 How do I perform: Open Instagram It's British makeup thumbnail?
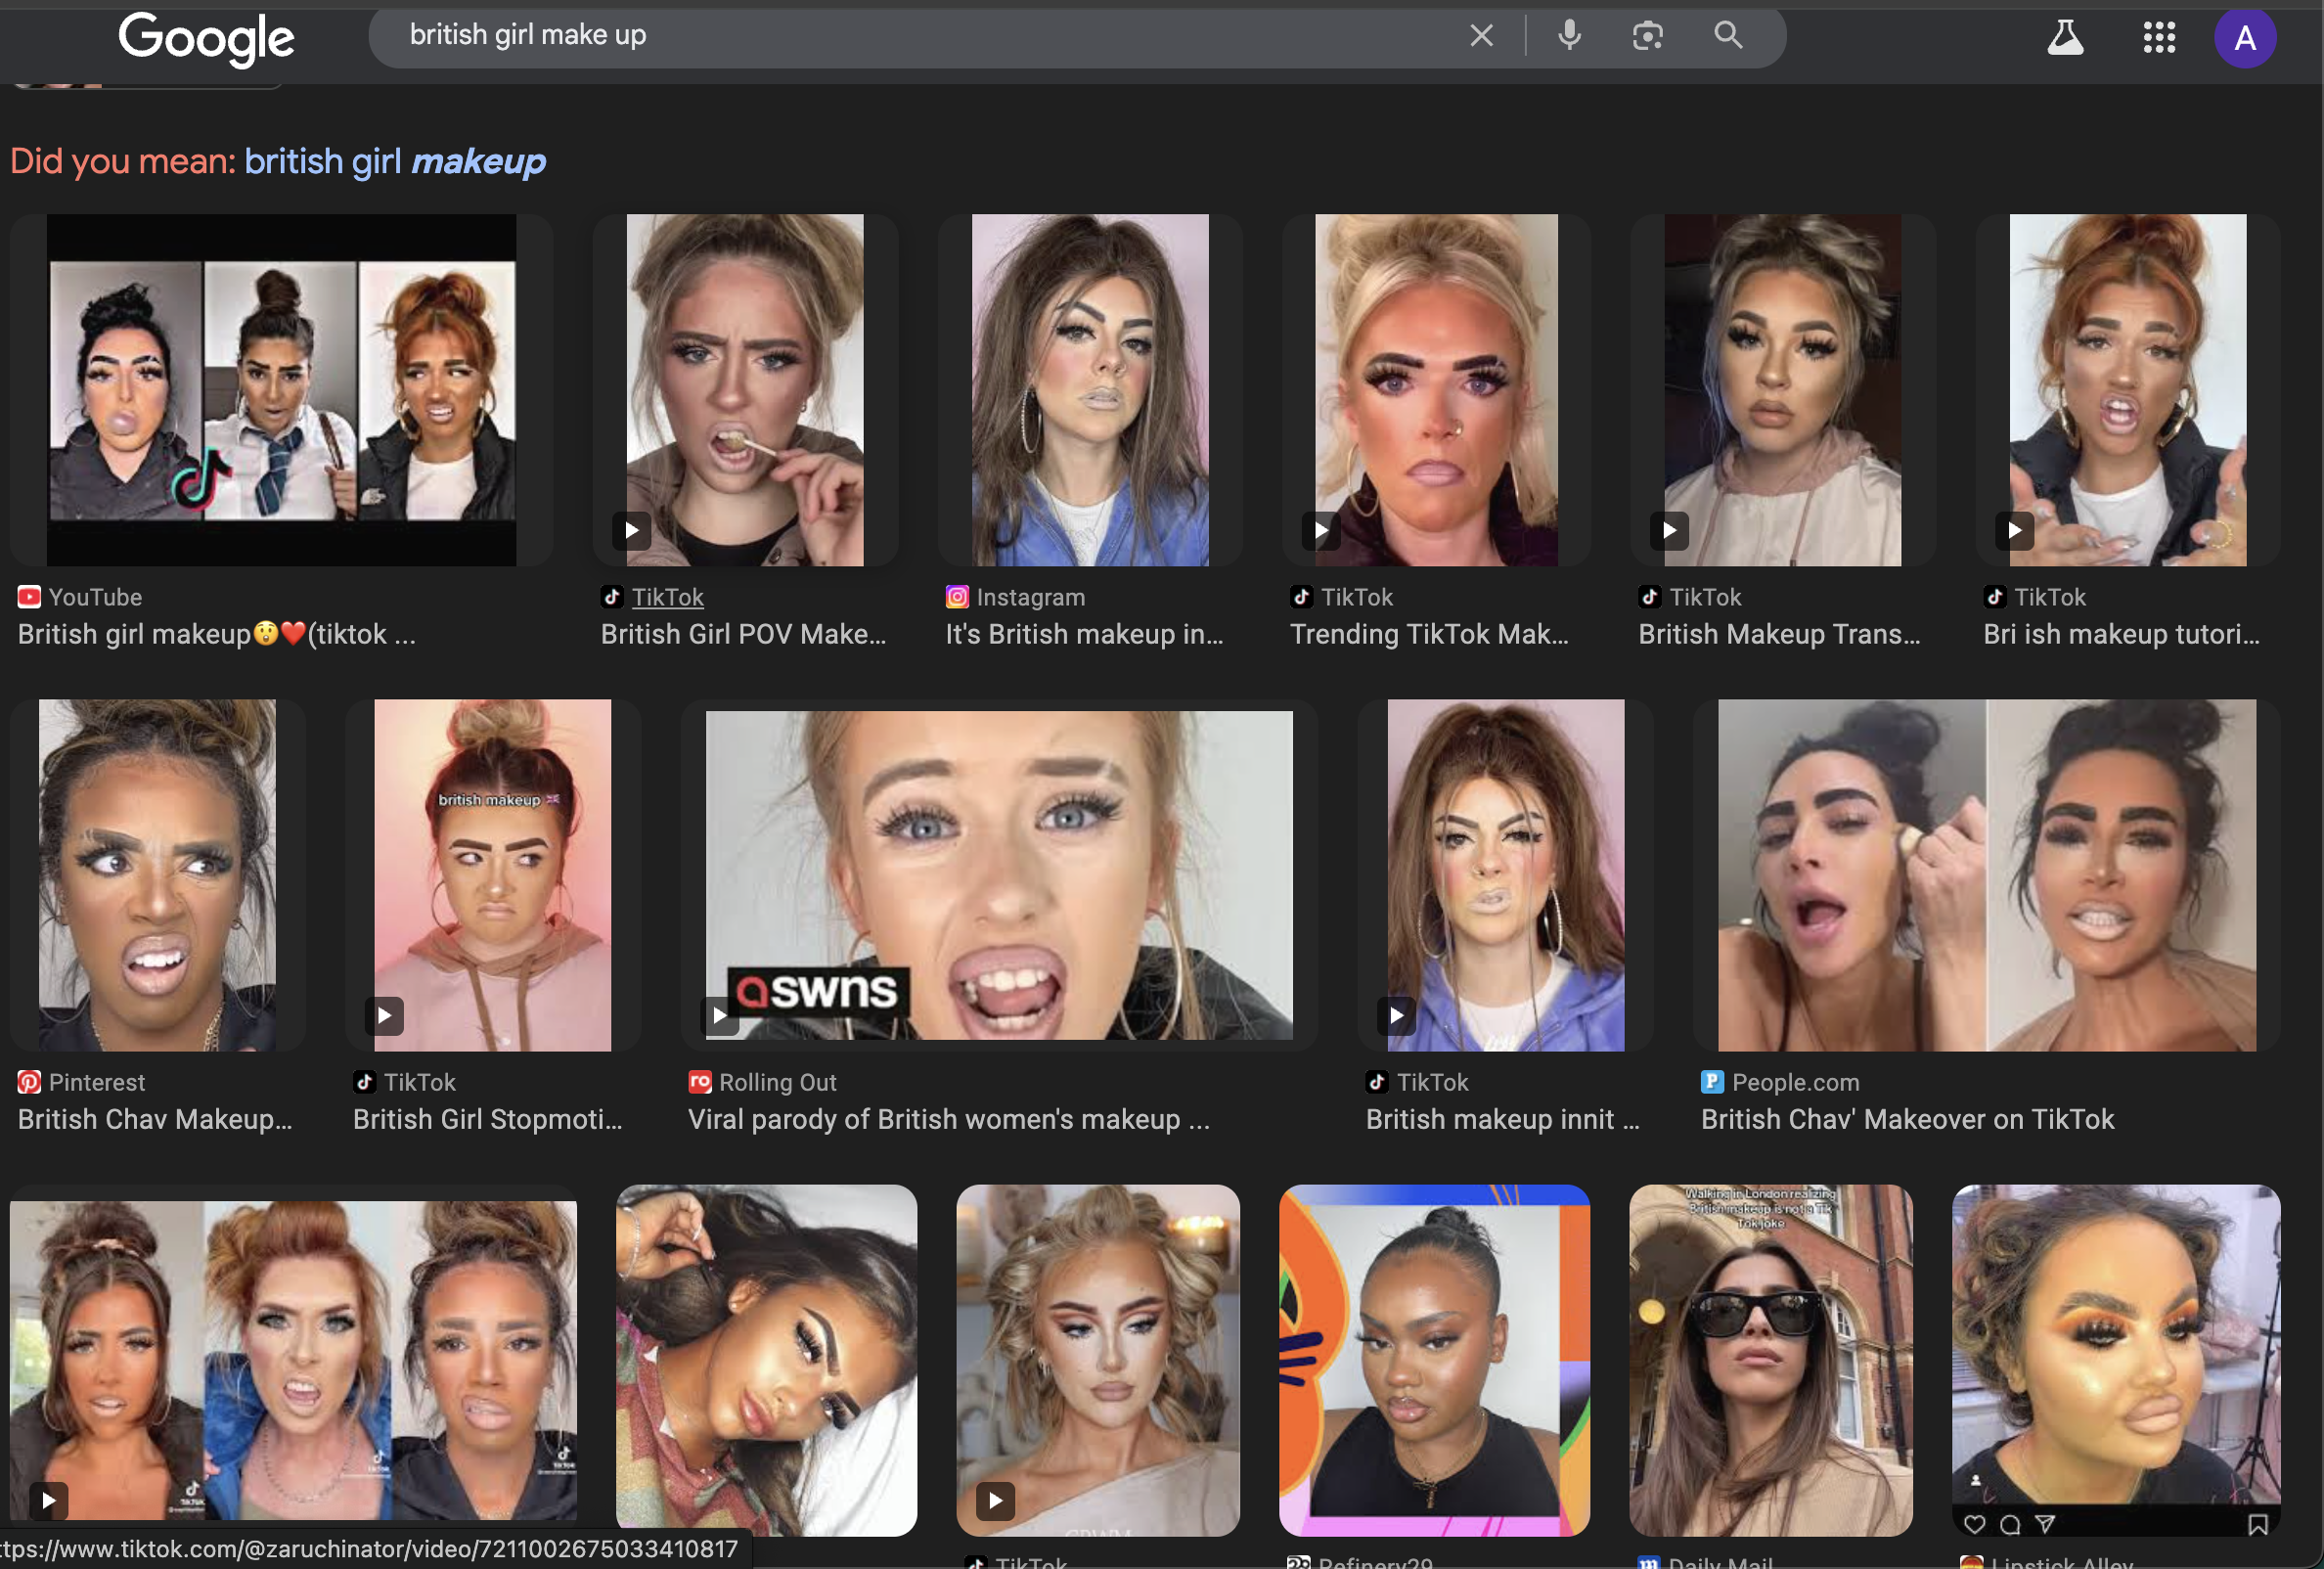(1089, 390)
